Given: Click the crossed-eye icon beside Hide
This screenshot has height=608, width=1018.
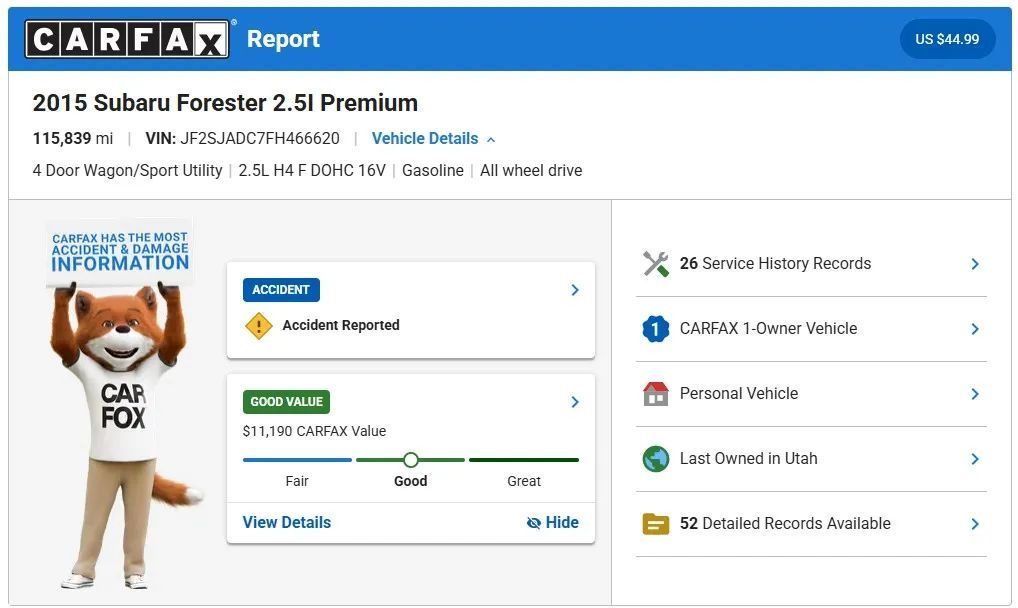Looking at the screenshot, I should click(x=534, y=523).
